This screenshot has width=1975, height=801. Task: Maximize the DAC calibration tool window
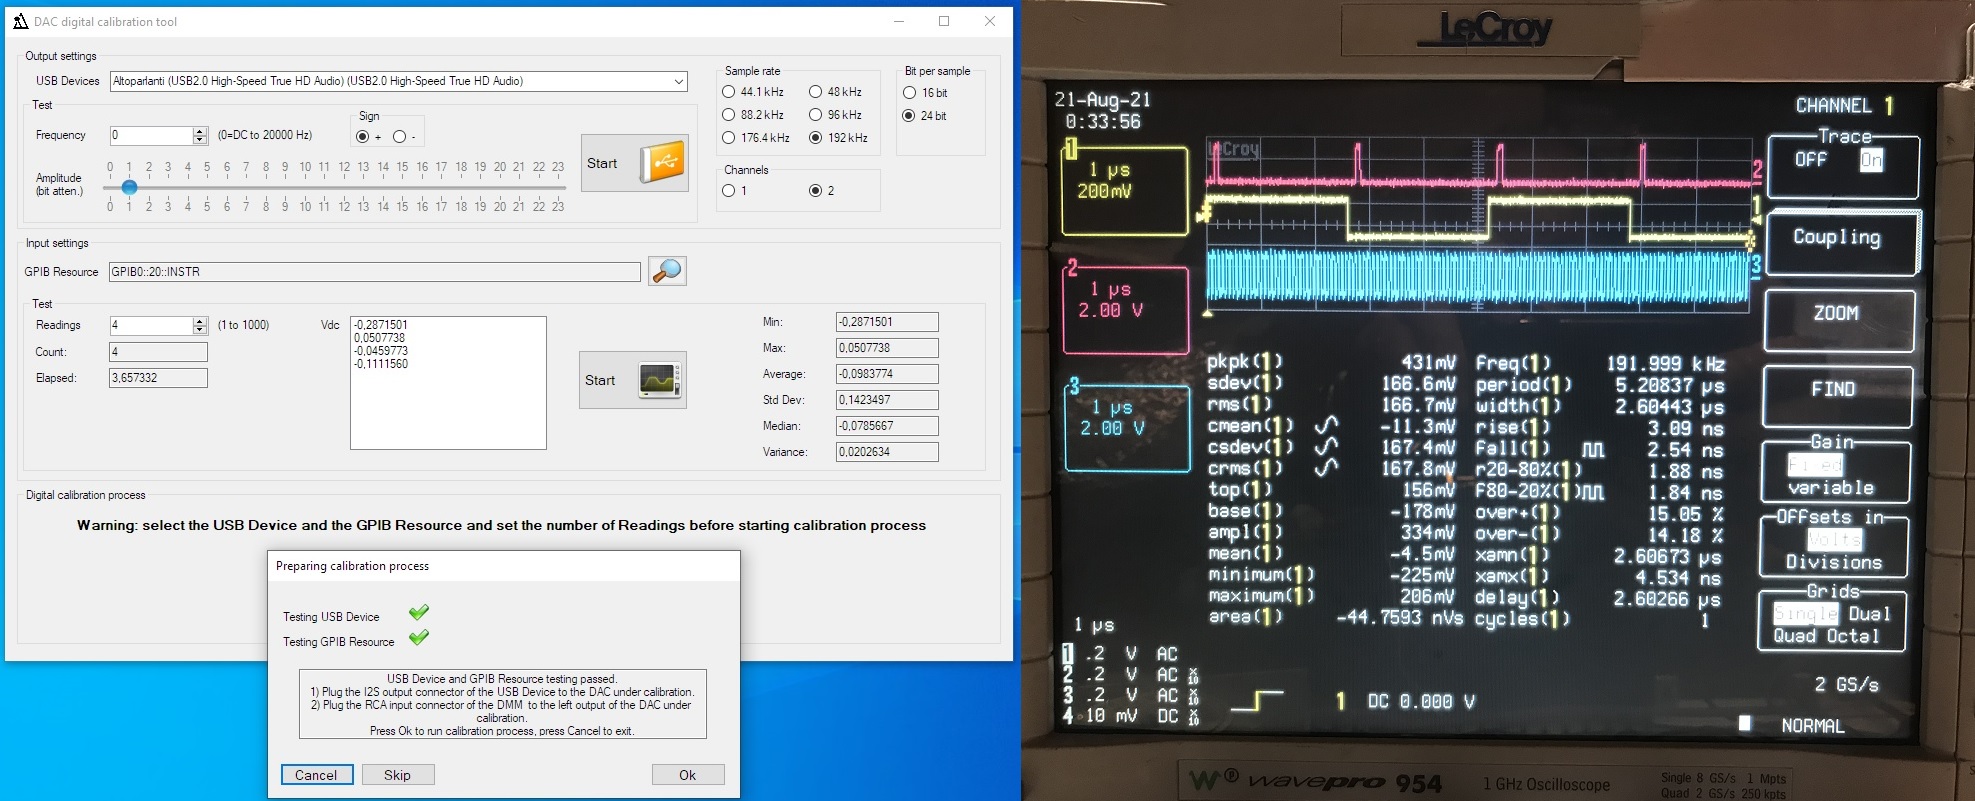(944, 21)
